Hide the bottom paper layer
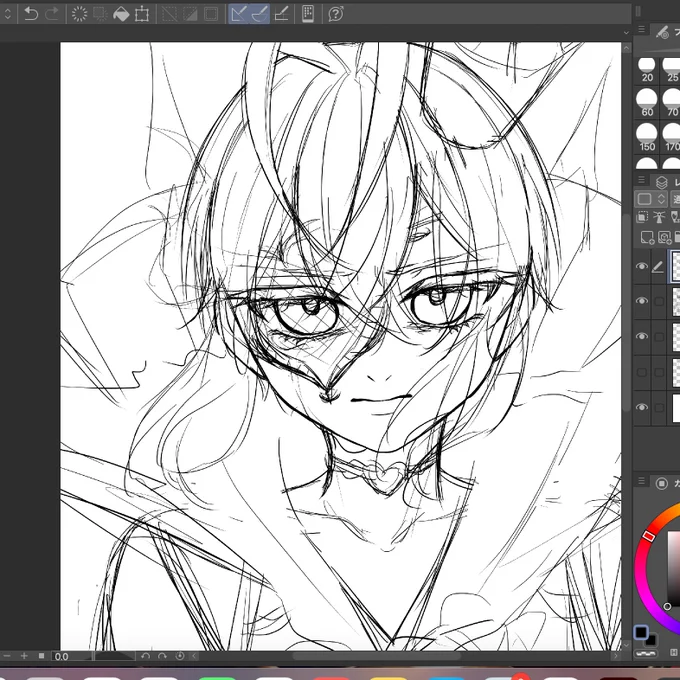 pos(642,407)
